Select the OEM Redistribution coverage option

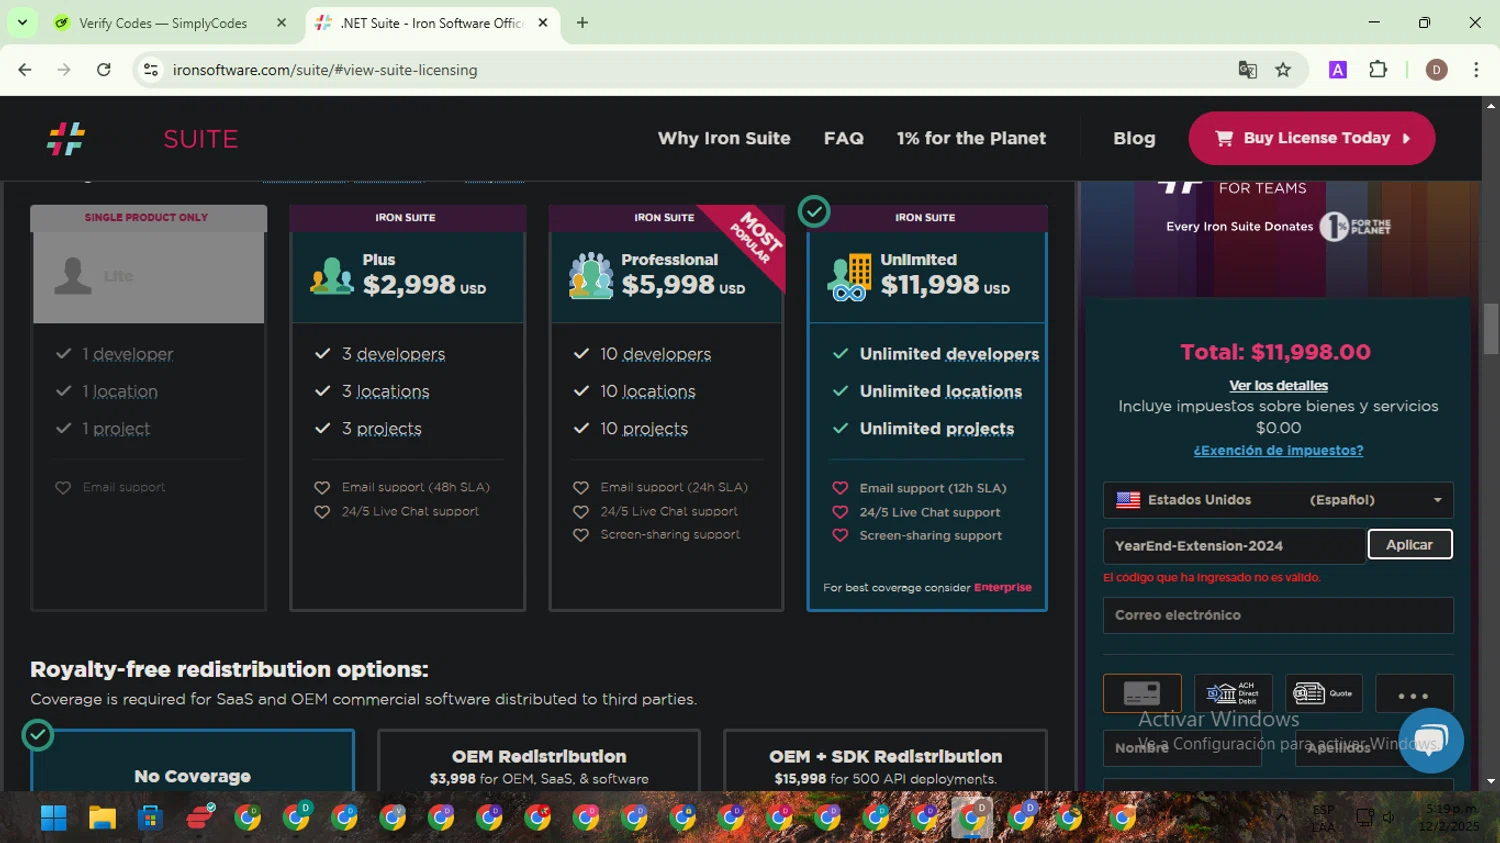coord(539,761)
